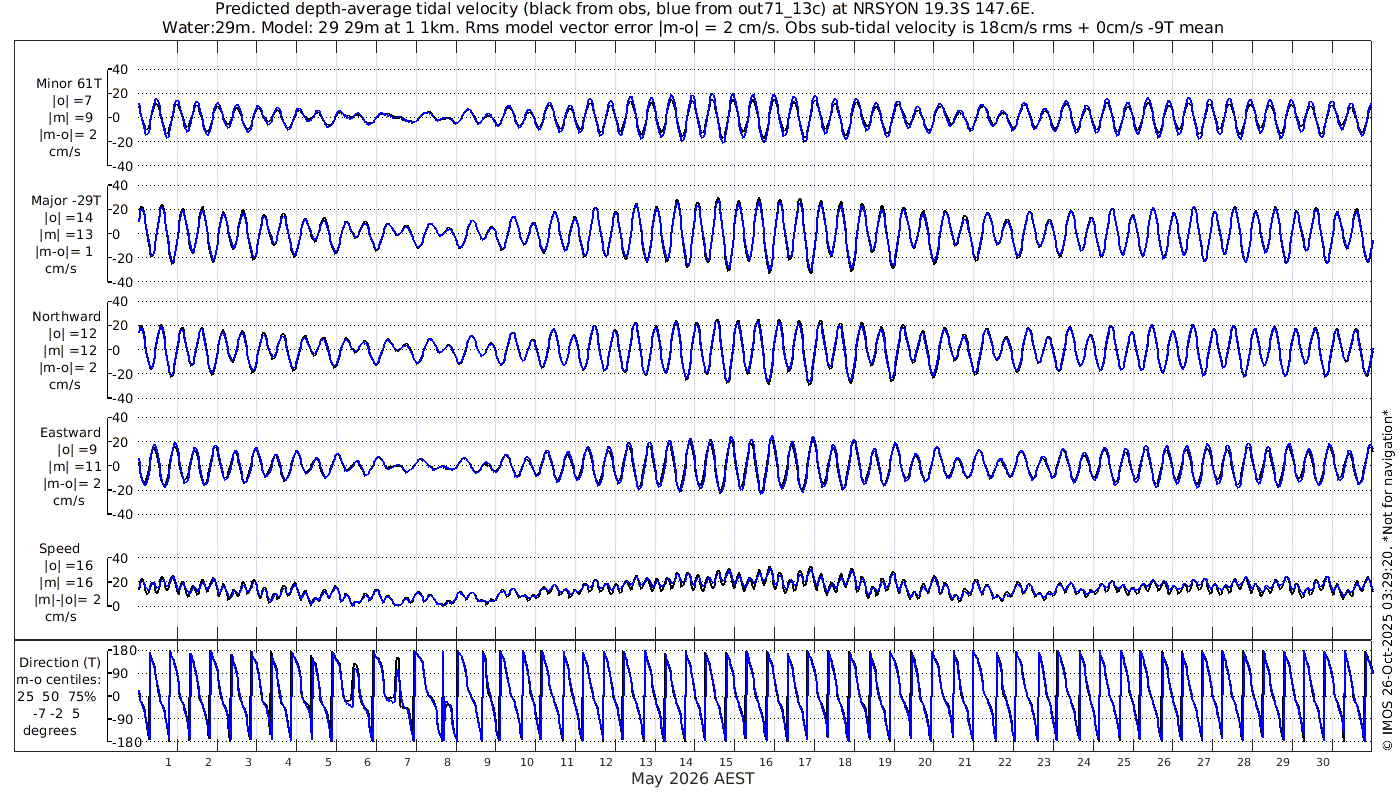Click "|m-o|= 2" beside the Minor panel

tap(68, 135)
